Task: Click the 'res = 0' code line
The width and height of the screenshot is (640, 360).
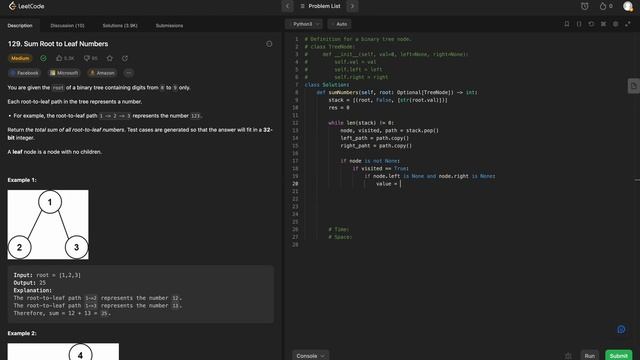Action: [x=339, y=107]
